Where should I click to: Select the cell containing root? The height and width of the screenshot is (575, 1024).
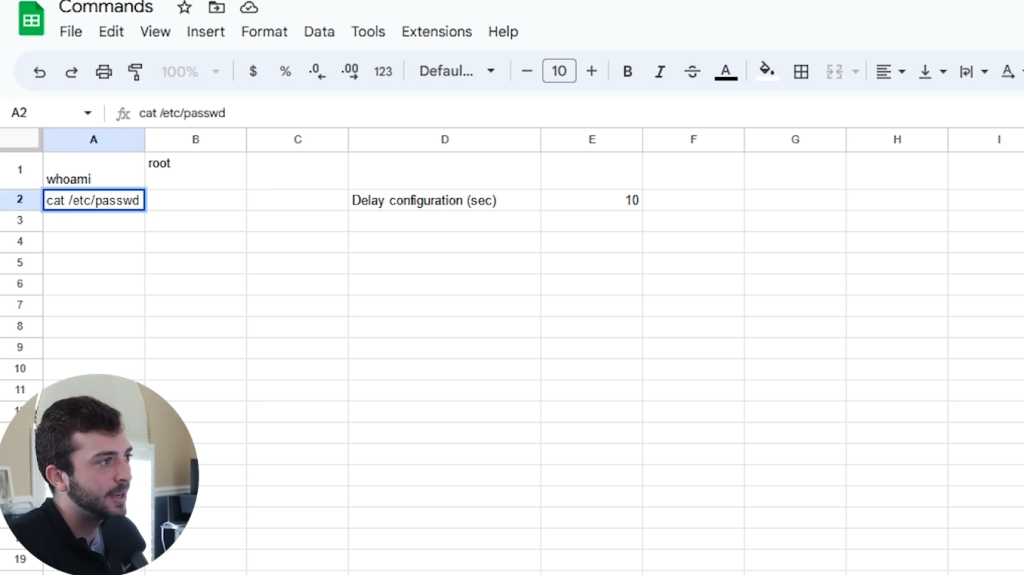coord(195,171)
